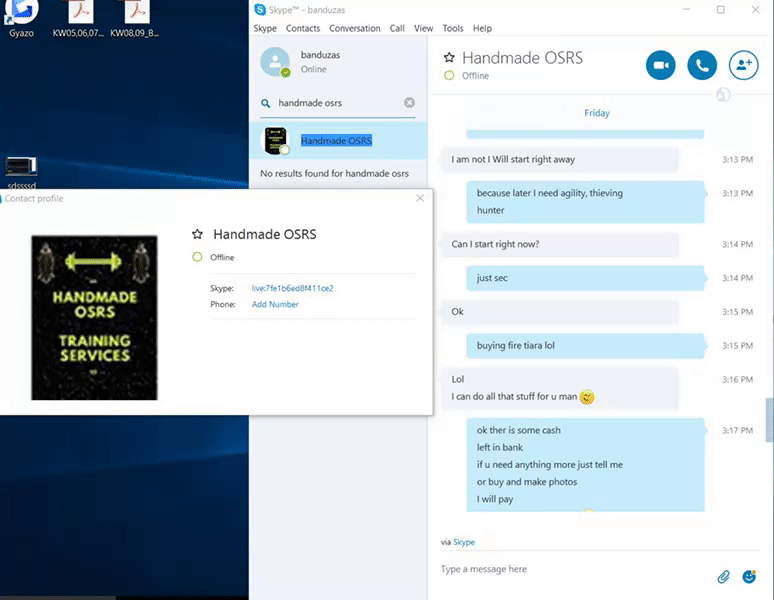774x600 pixels.
Task: Open the View menu
Action: click(424, 29)
